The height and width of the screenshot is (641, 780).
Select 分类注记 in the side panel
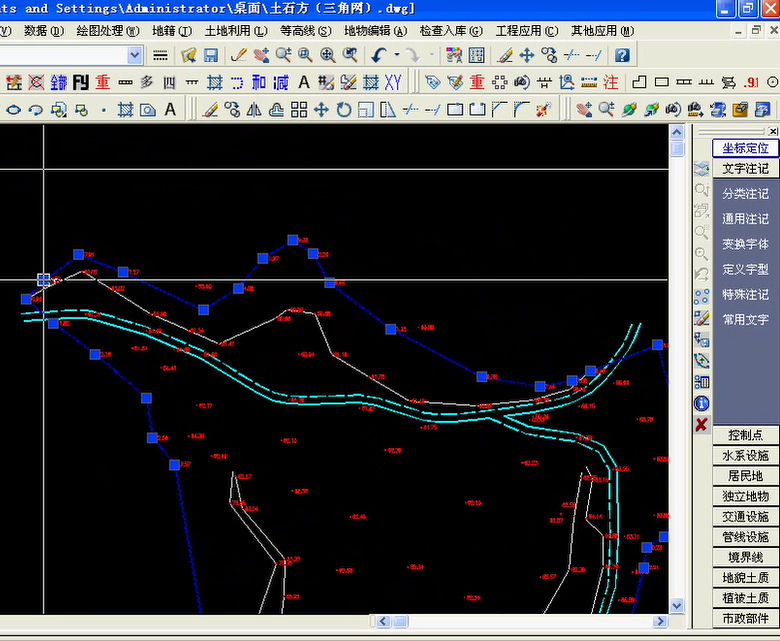pyautogui.click(x=745, y=194)
